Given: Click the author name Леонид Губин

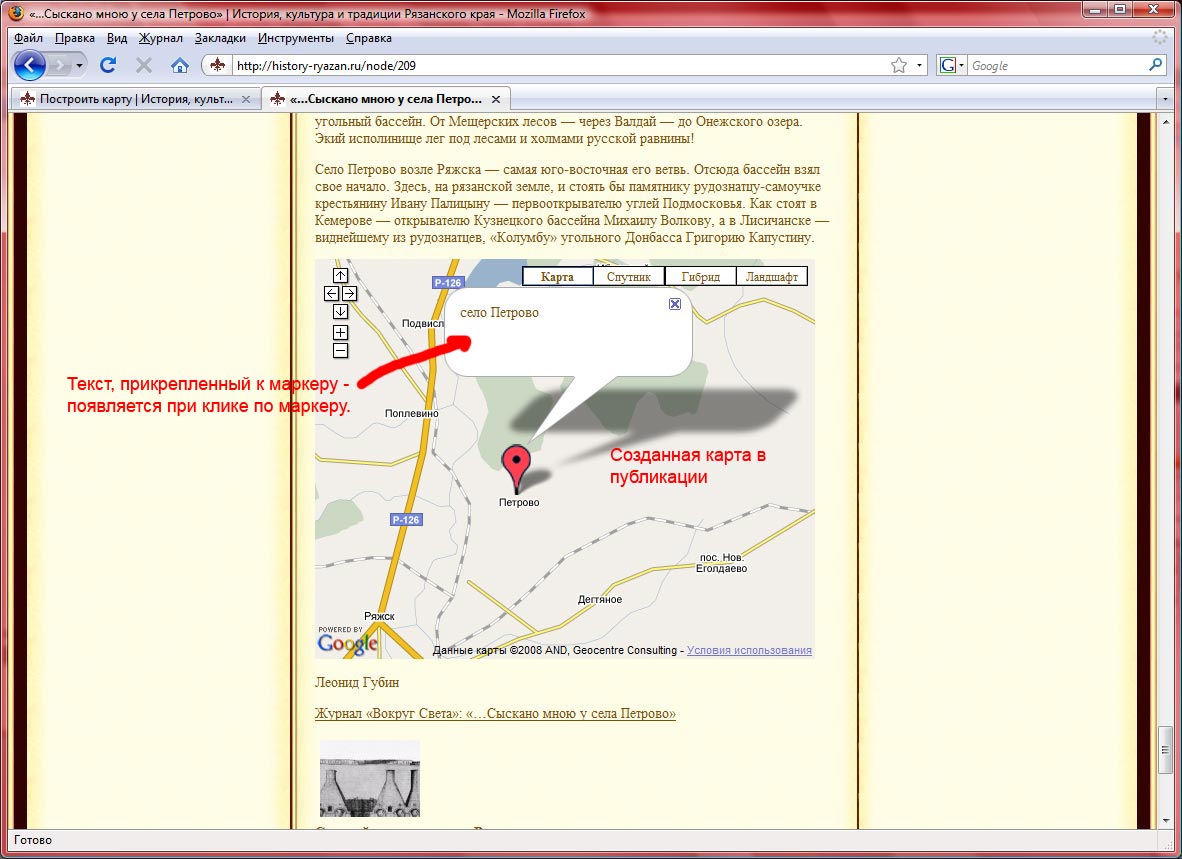Looking at the screenshot, I should coord(357,682).
